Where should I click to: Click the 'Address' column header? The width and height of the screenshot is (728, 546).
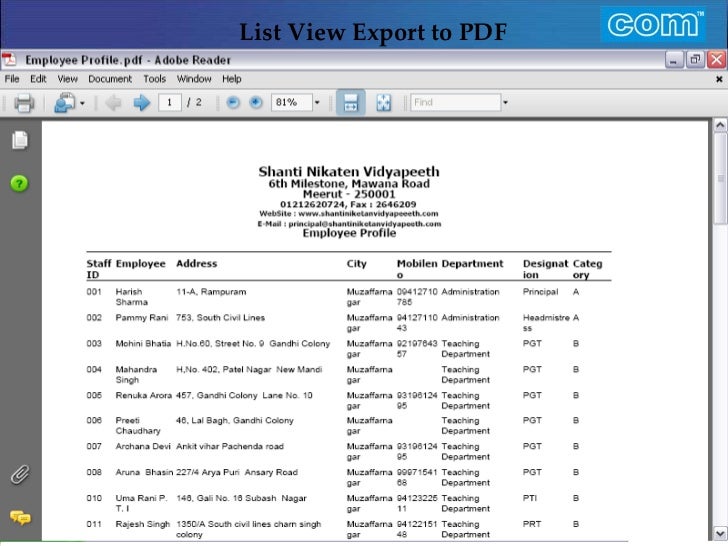[x=196, y=264]
